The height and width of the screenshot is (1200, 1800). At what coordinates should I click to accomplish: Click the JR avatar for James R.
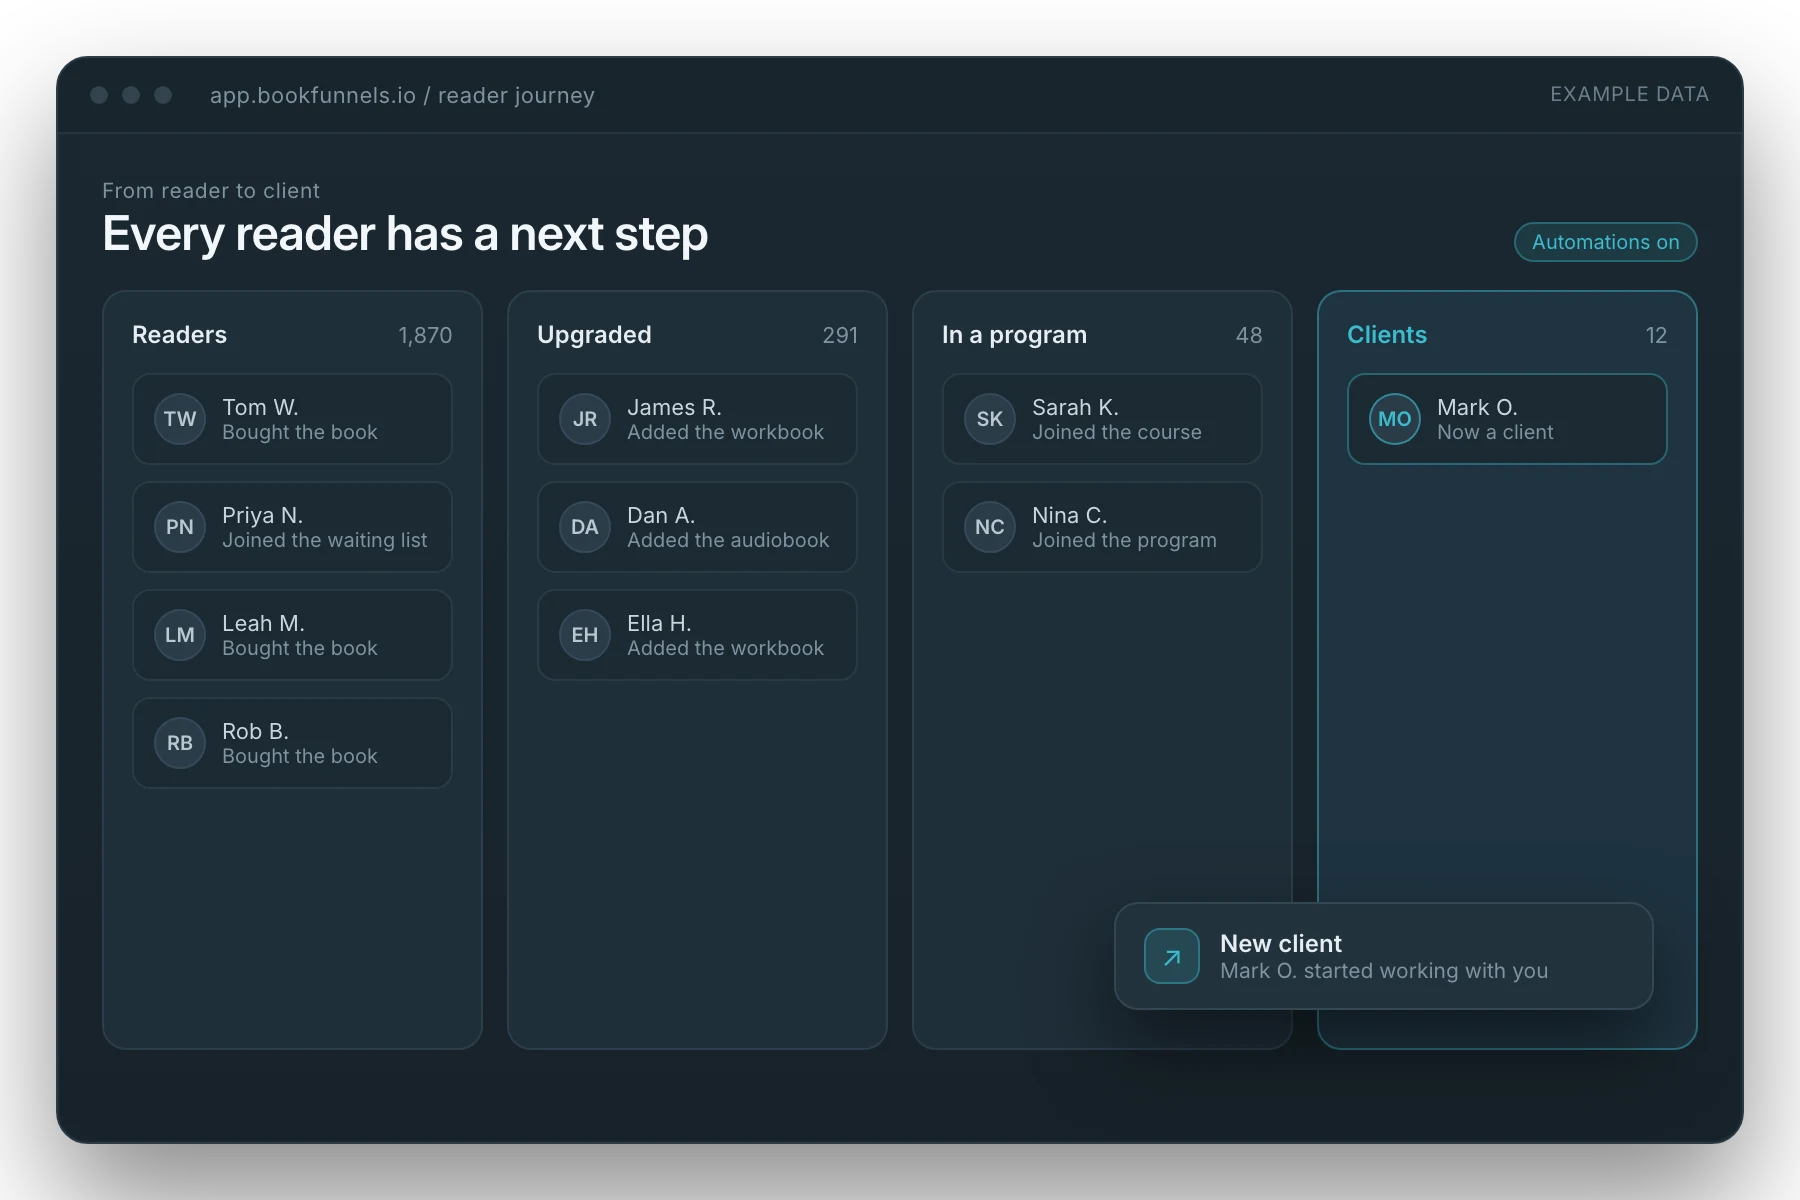pyautogui.click(x=585, y=419)
